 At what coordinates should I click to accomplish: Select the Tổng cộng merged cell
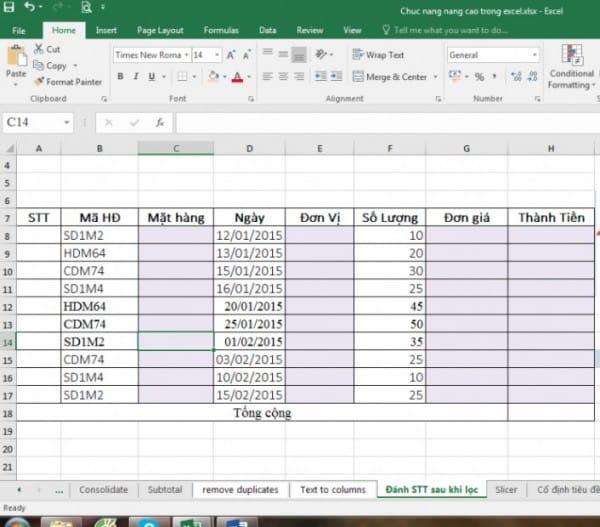262,413
